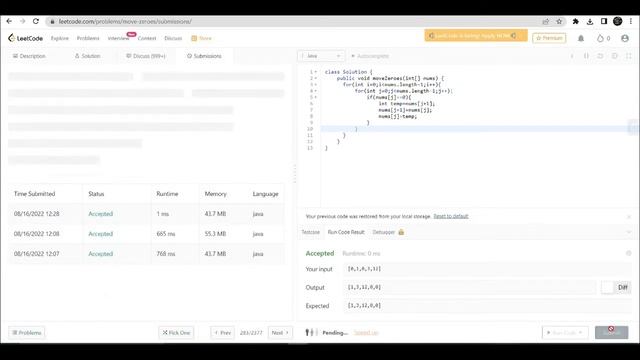Open the Chrome profile avatar

click(x=618, y=21)
